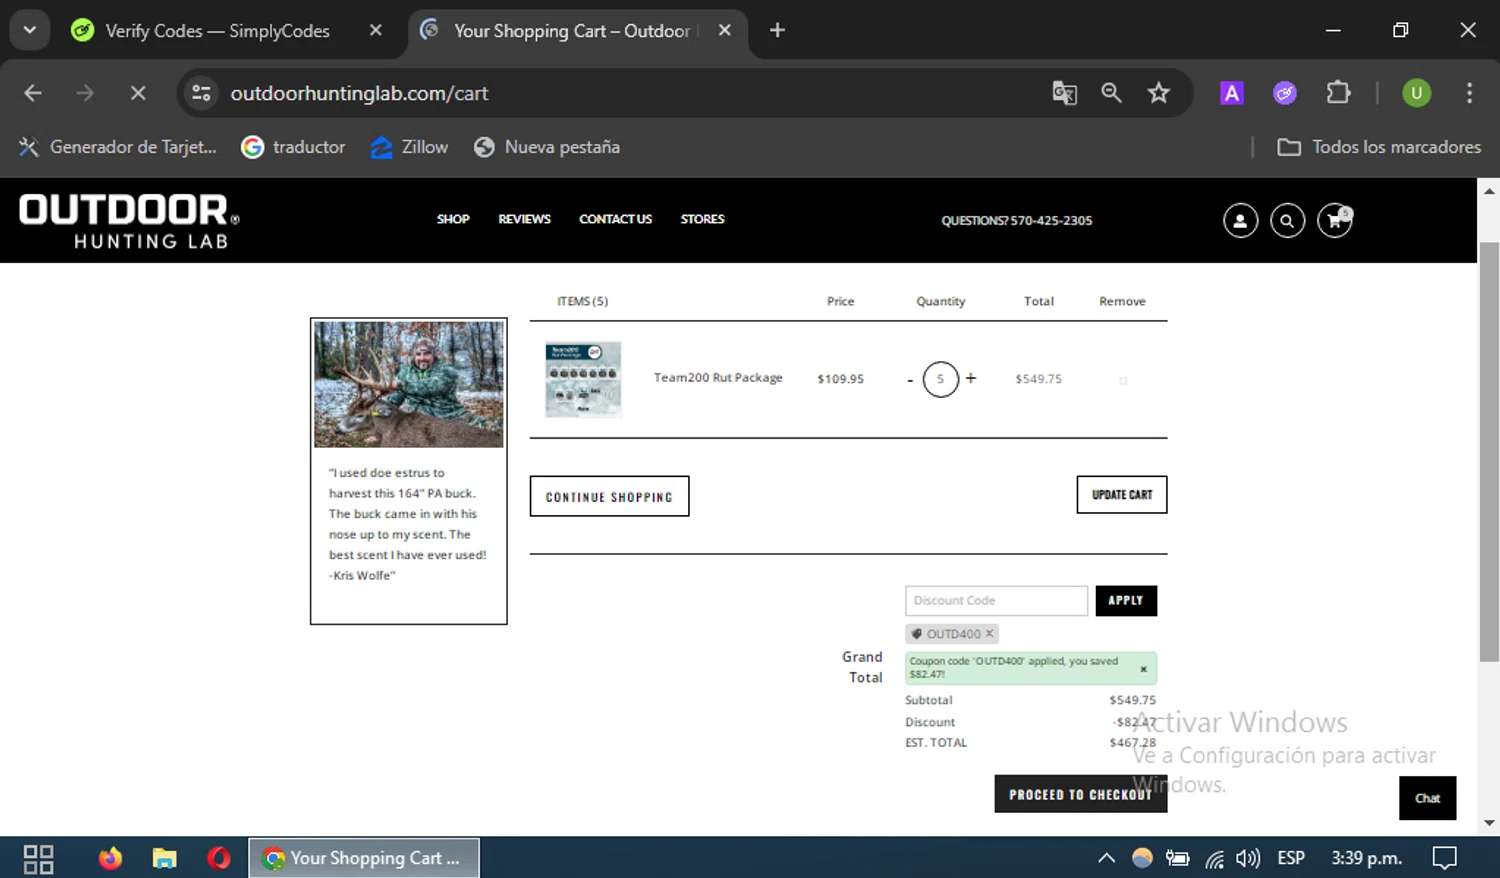Click the Discount Code input field

click(x=996, y=600)
